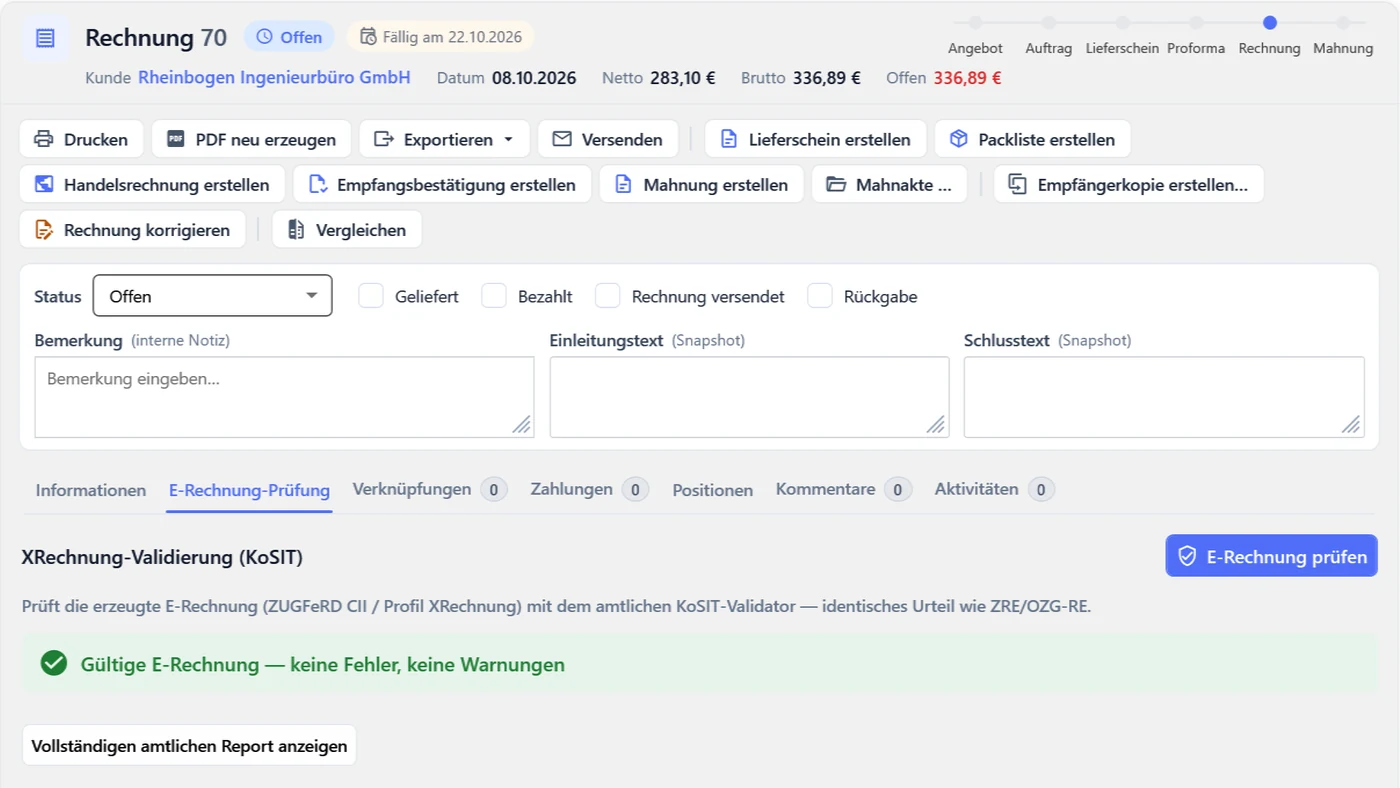The height and width of the screenshot is (788, 1400).
Task: Click the envelope icon on Versenden
Action: (x=562, y=139)
